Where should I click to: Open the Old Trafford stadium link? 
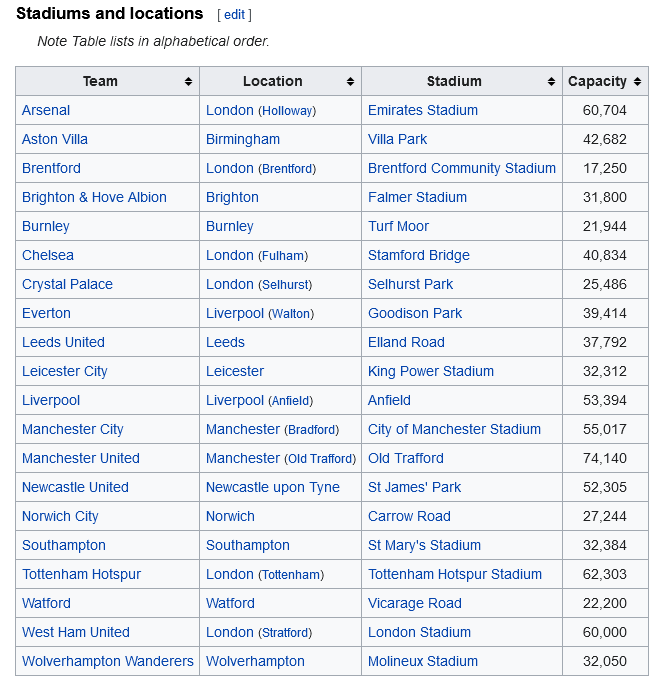[406, 458]
